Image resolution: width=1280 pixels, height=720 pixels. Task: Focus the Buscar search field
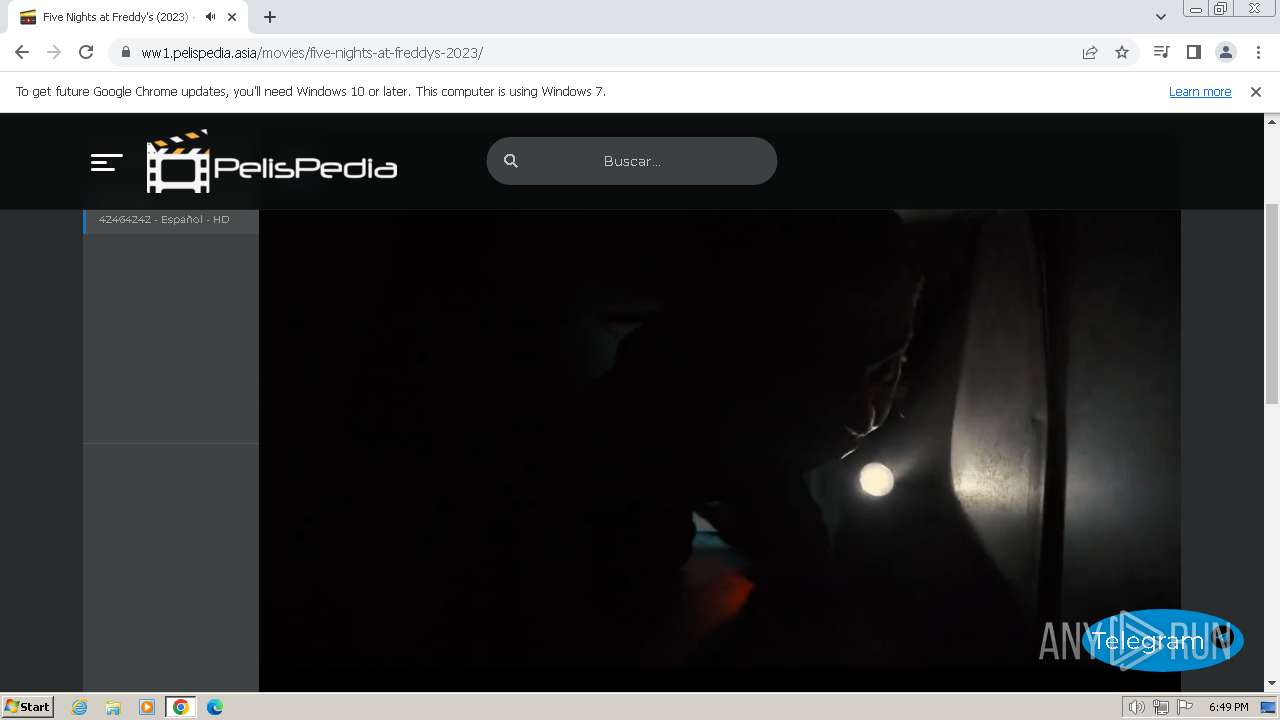632,161
